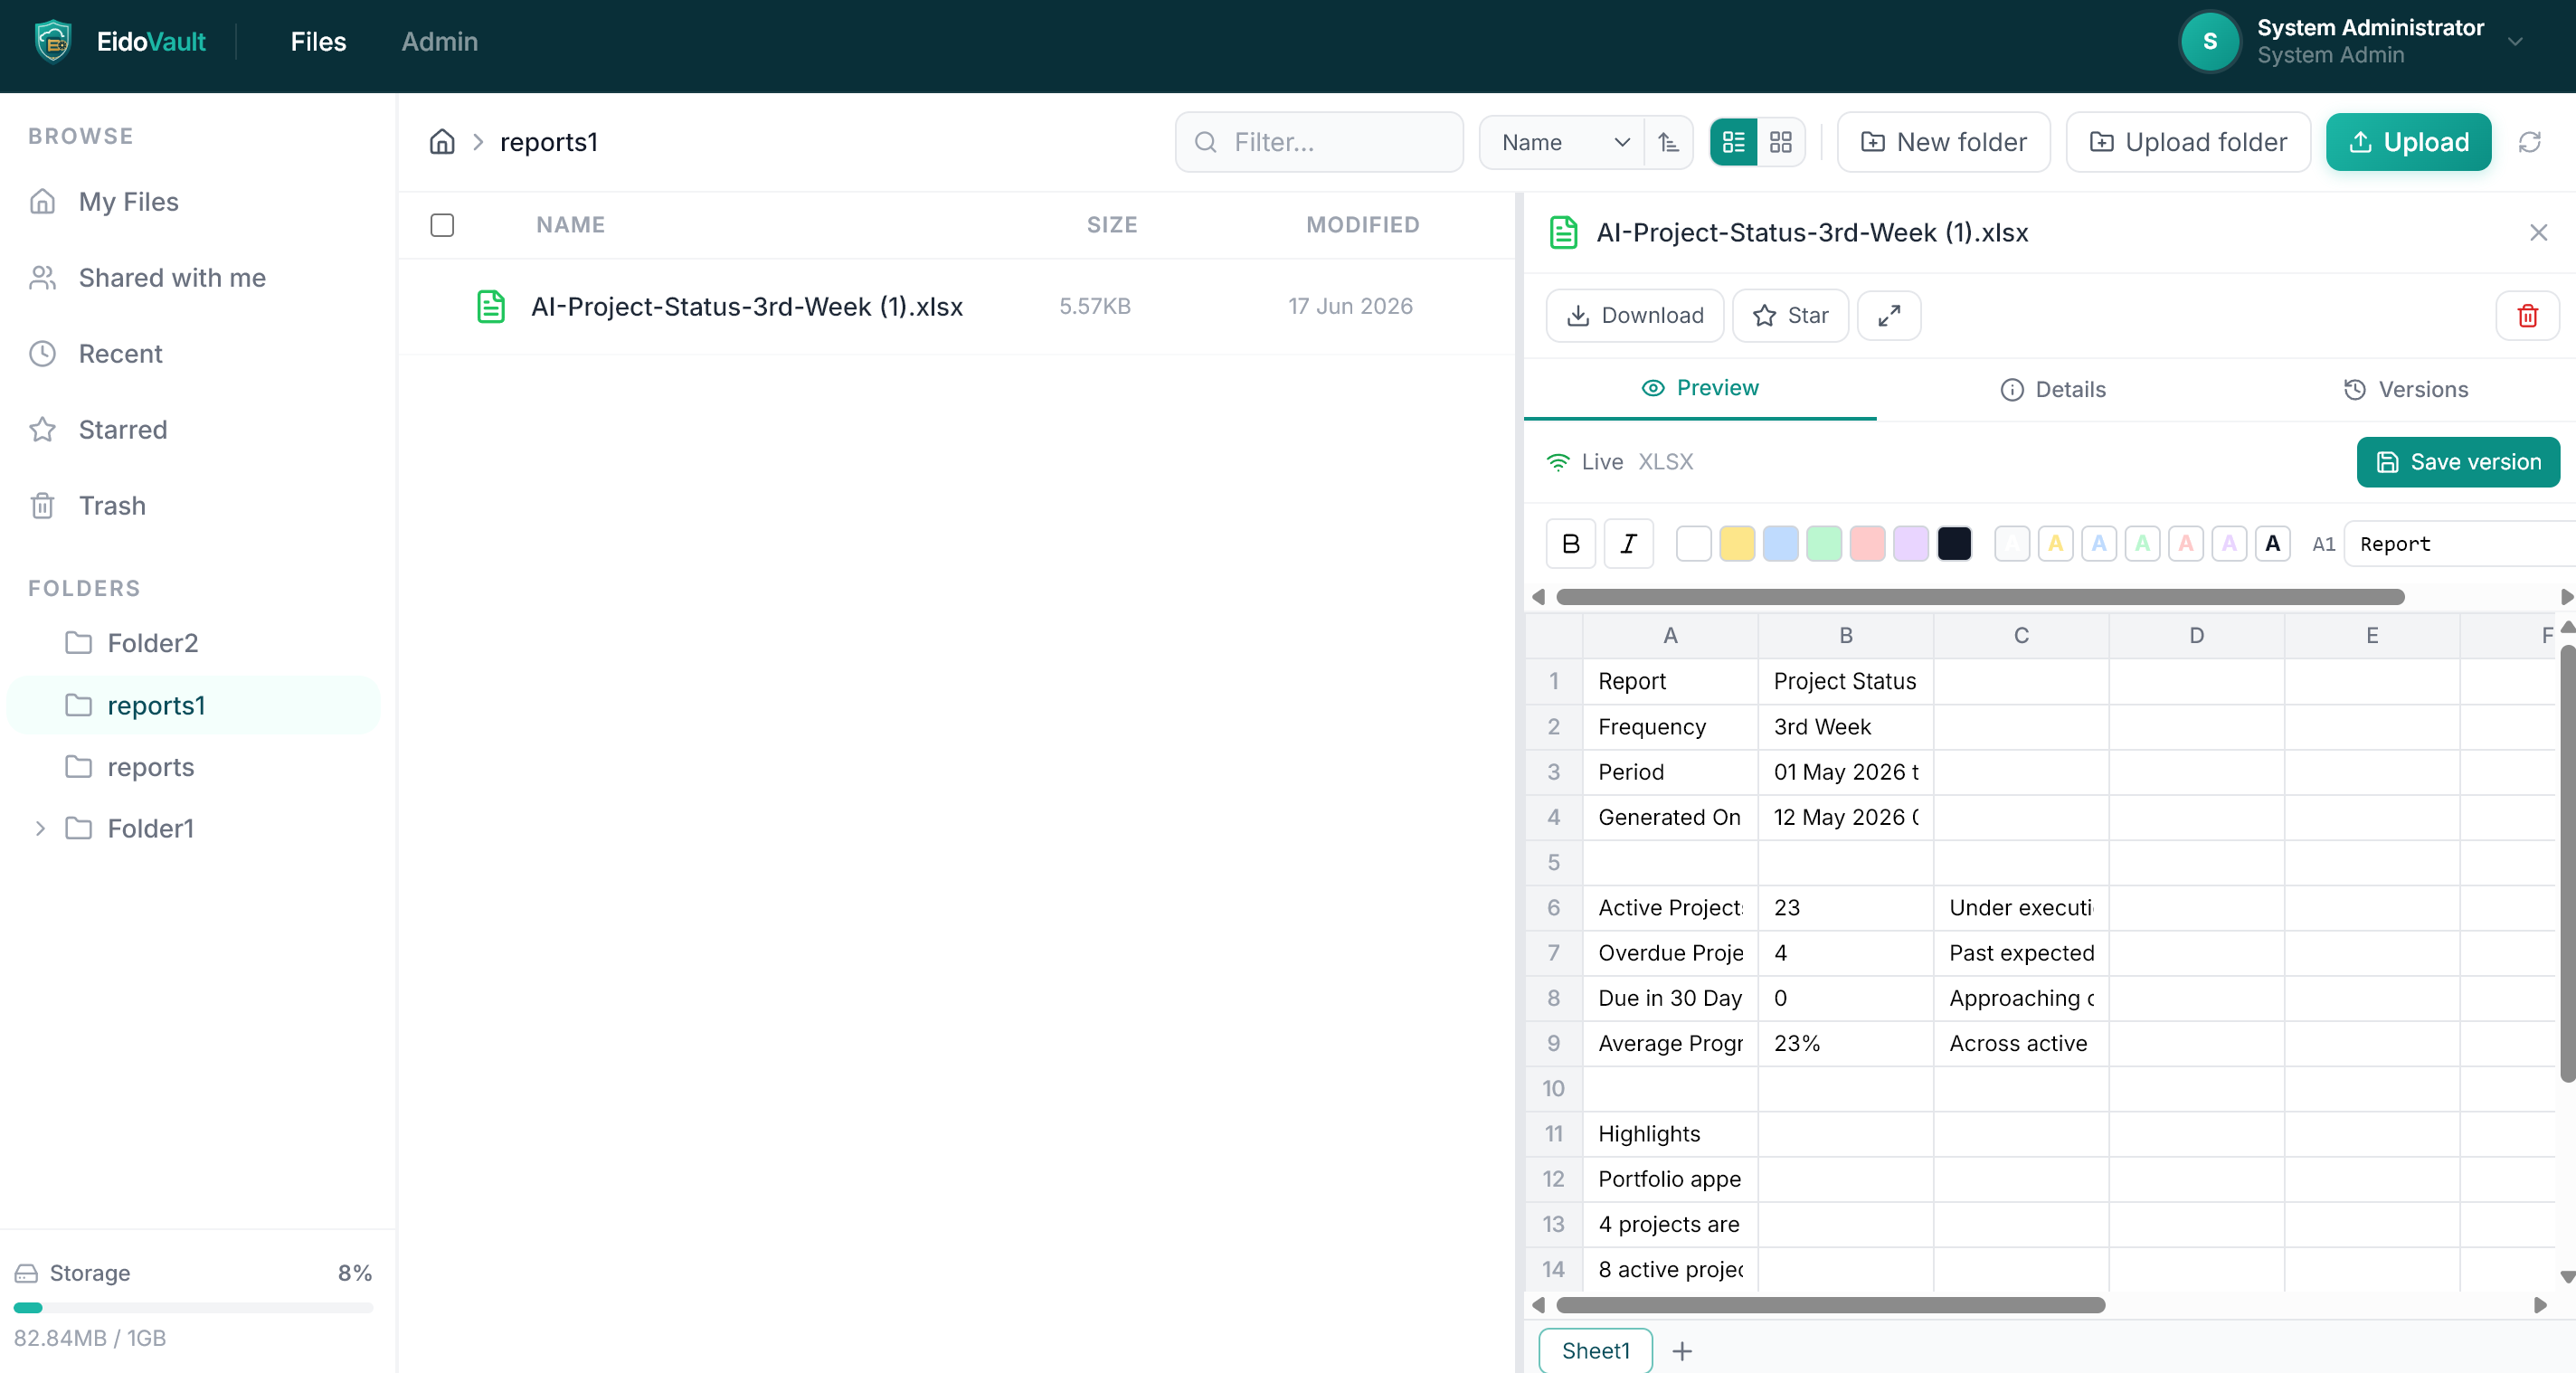Delete file with red trash icon
2576x1373 pixels.
tap(2527, 316)
